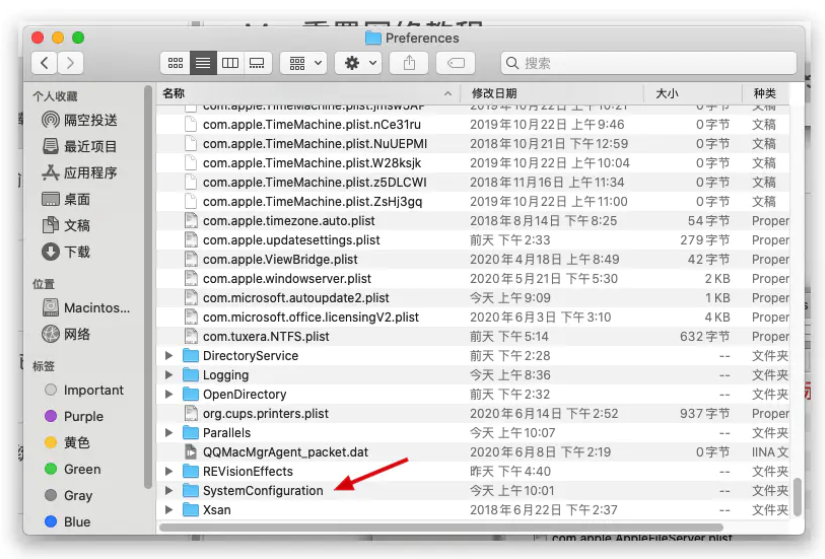
Task: Expand the Logging folder
Action: click(x=169, y=375)
